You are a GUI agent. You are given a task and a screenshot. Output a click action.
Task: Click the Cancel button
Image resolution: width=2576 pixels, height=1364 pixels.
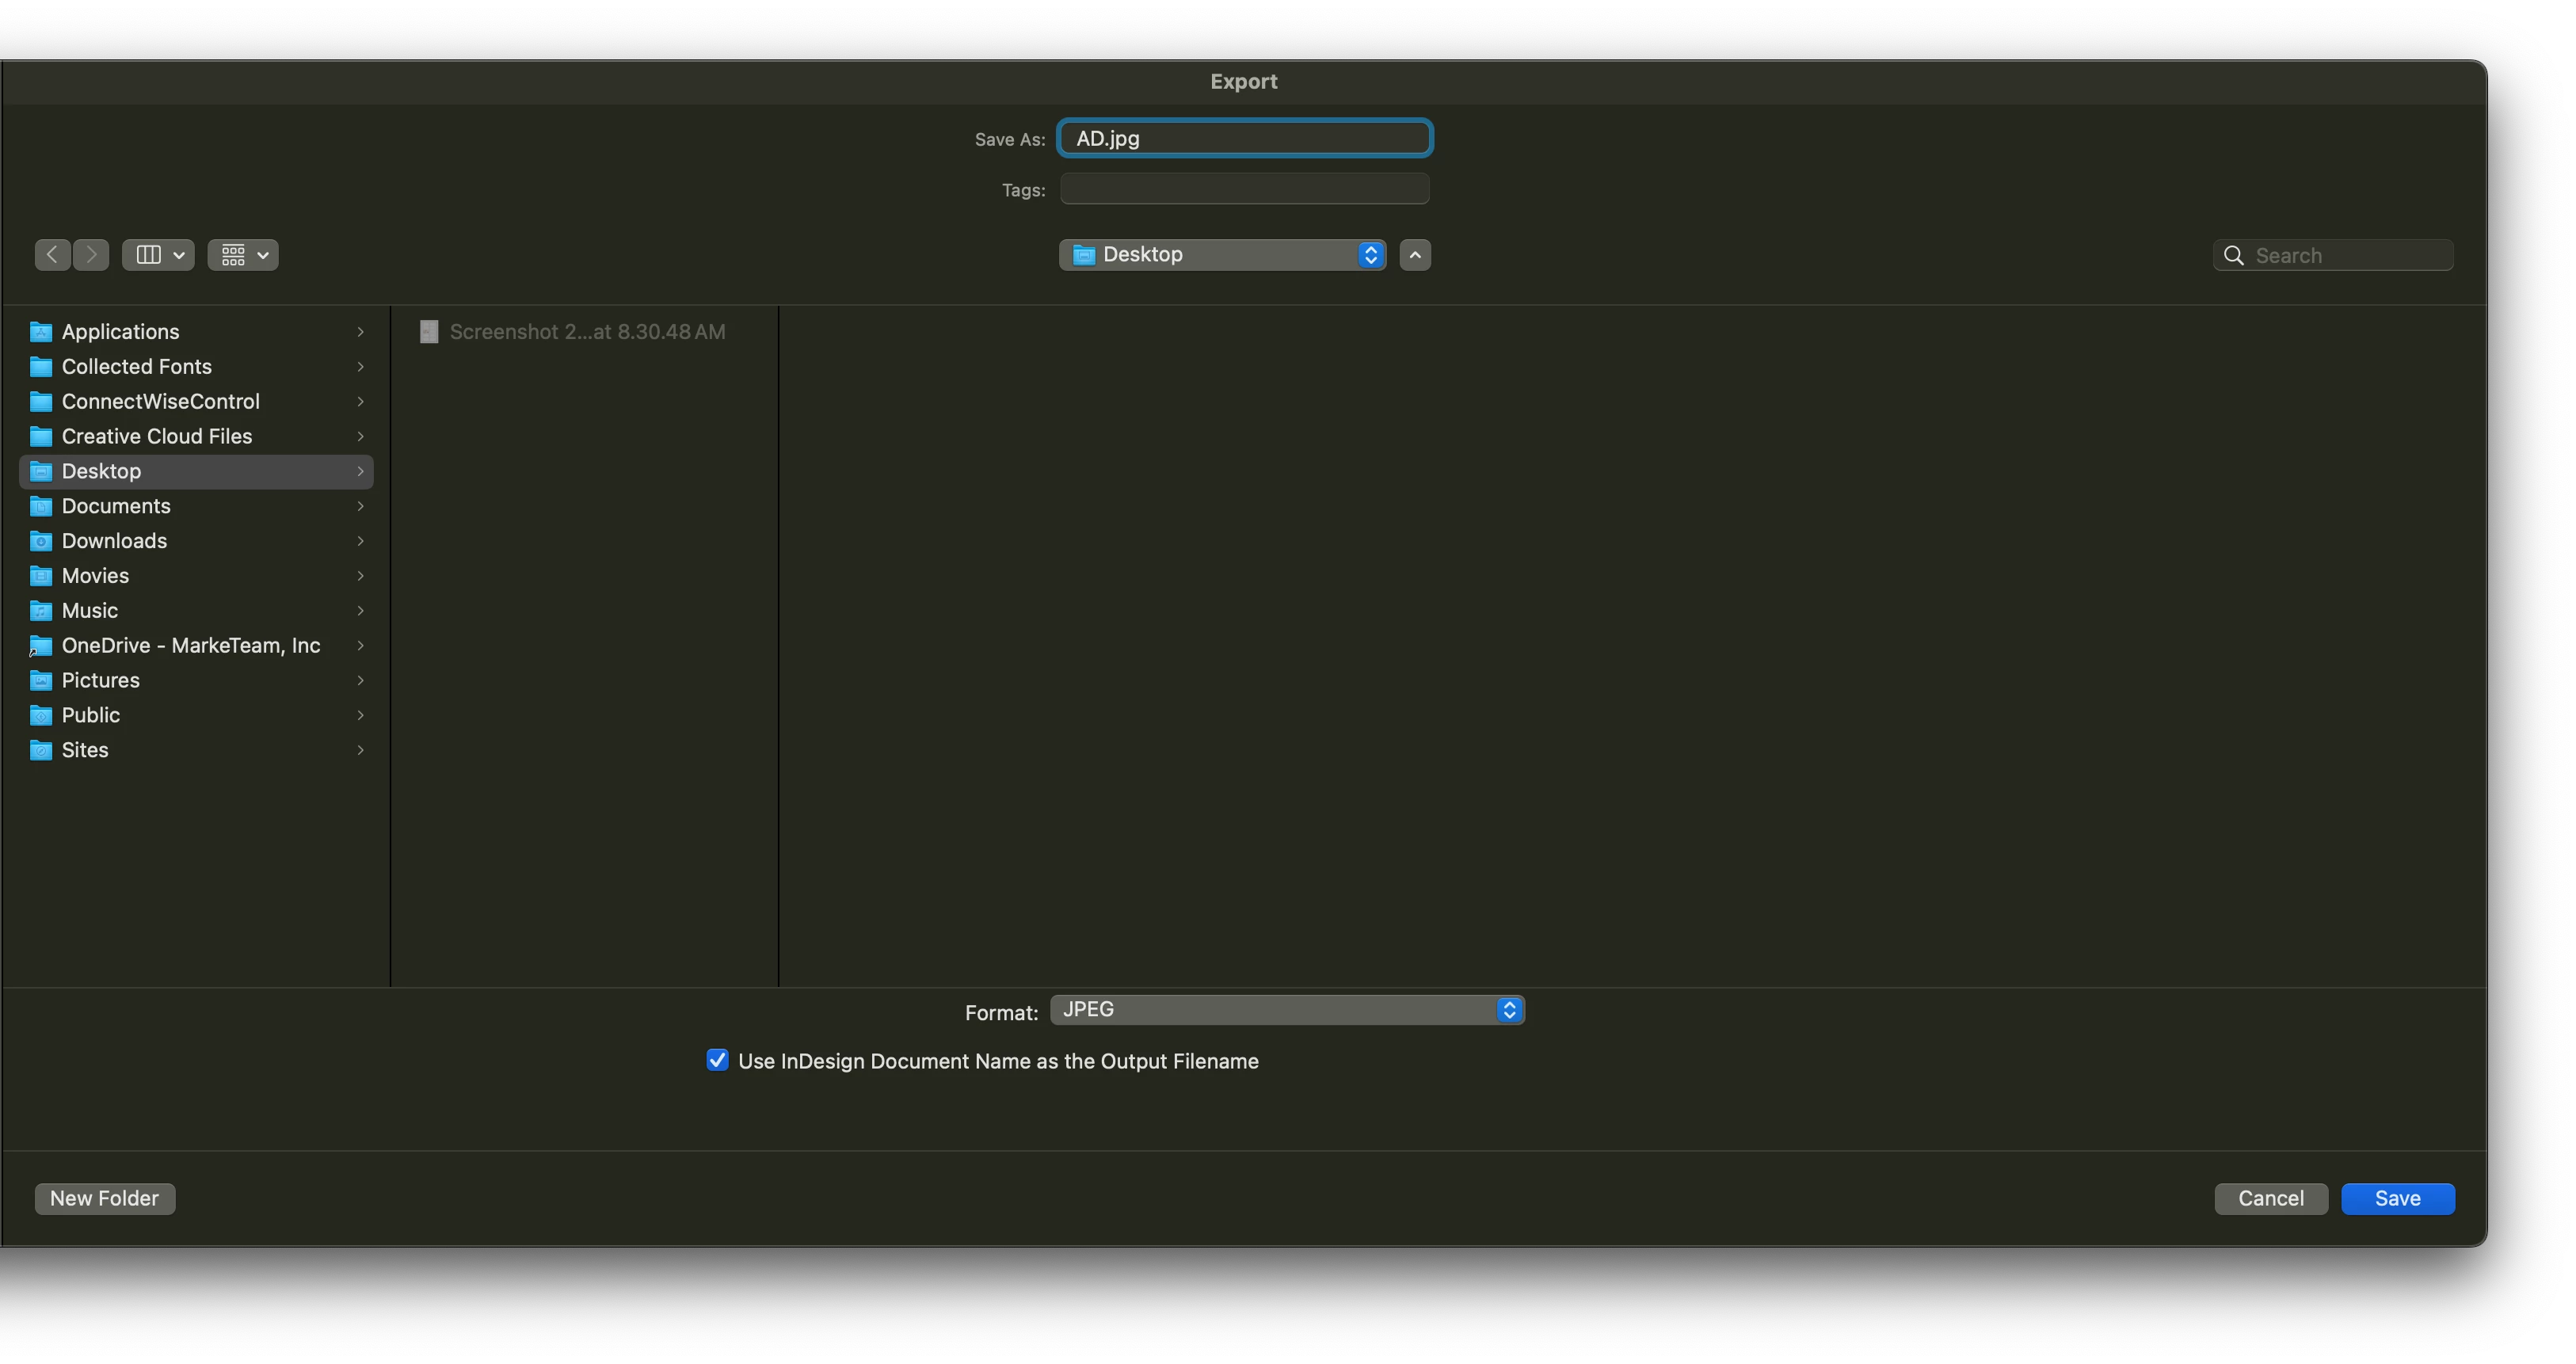coord(2270,1199)
